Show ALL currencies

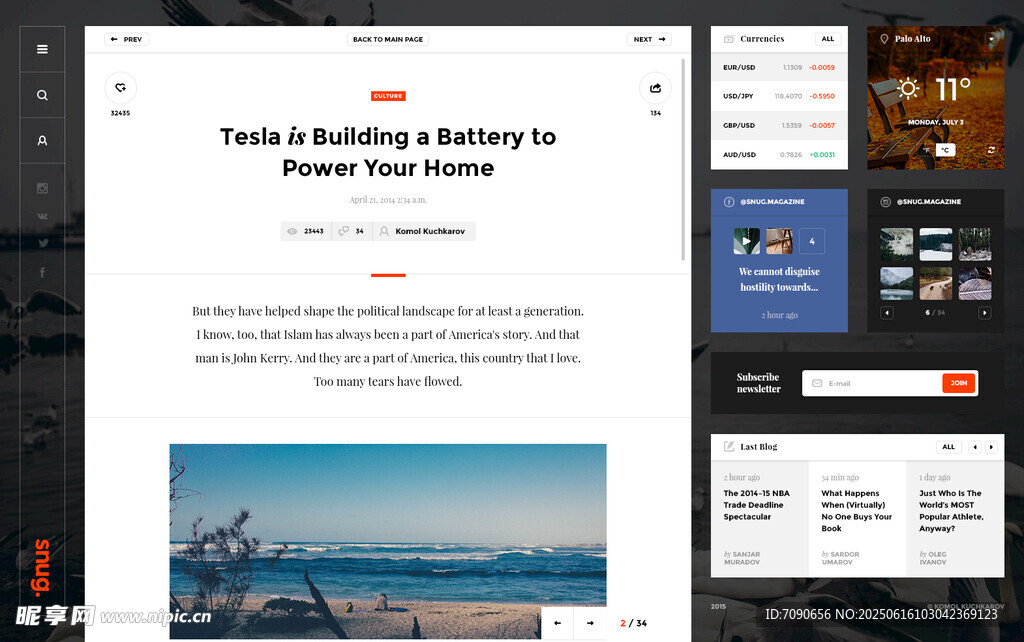click(827, 39)
